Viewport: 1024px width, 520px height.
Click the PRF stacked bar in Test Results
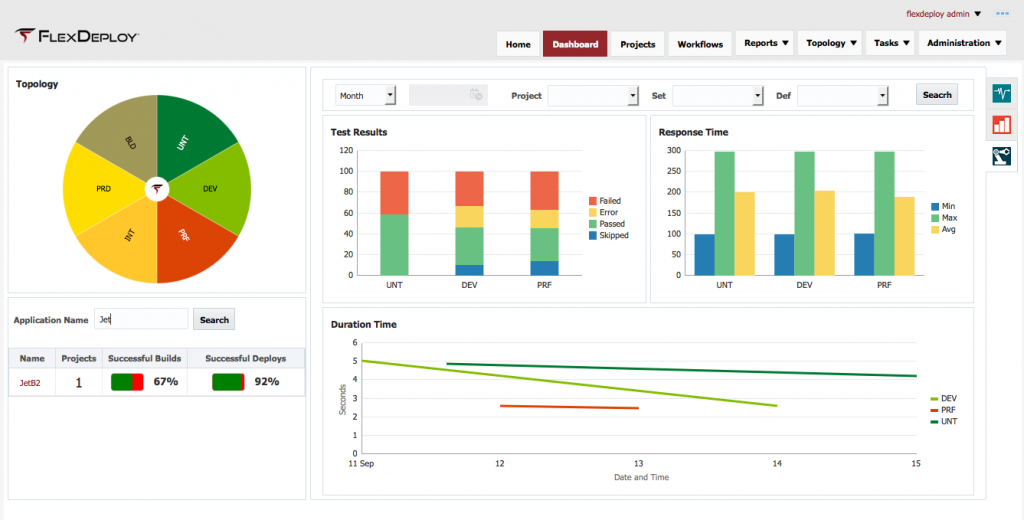[544, 223]
